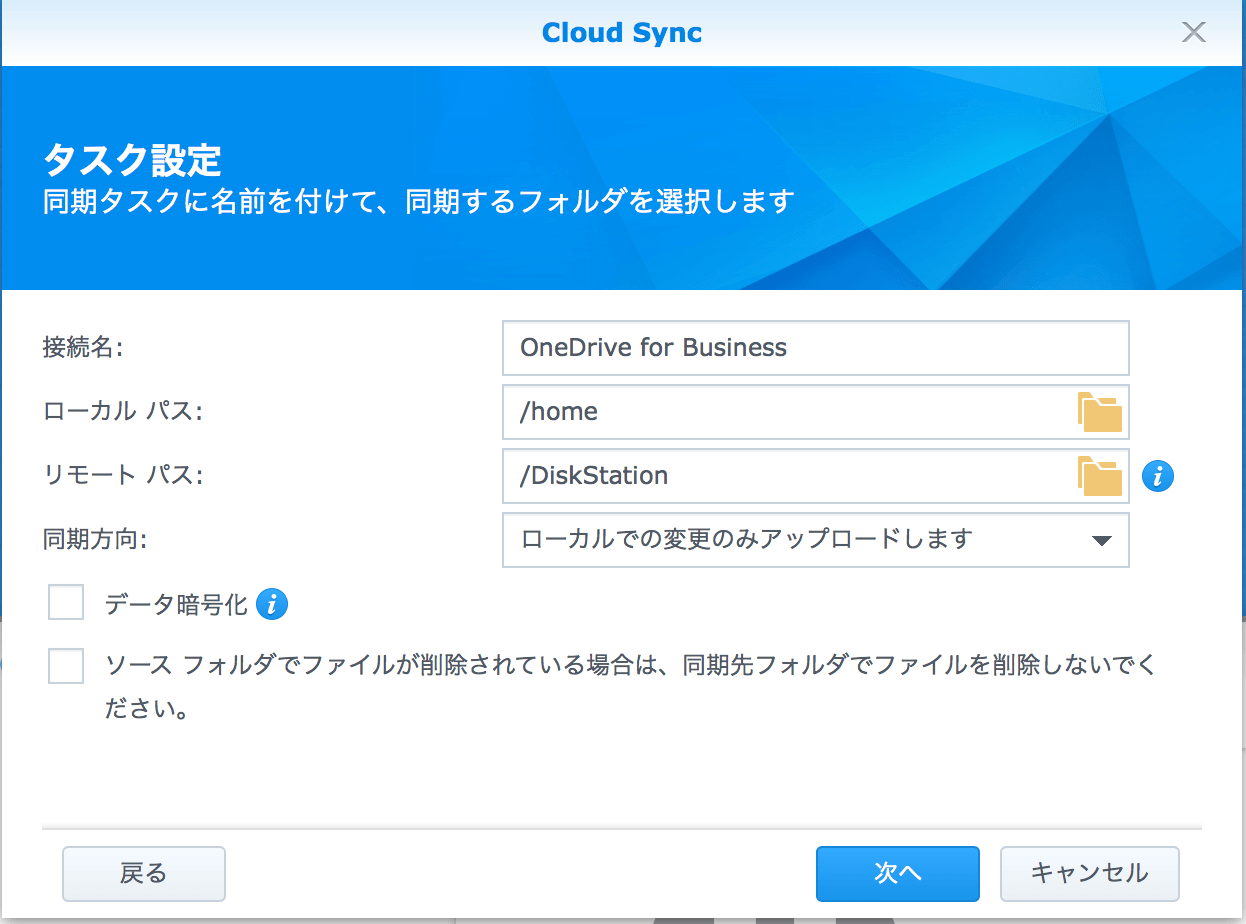This screenshot has width=1246, height=924.
Task: Click the タスク設定 heading
Action: (x=132, y=160)
